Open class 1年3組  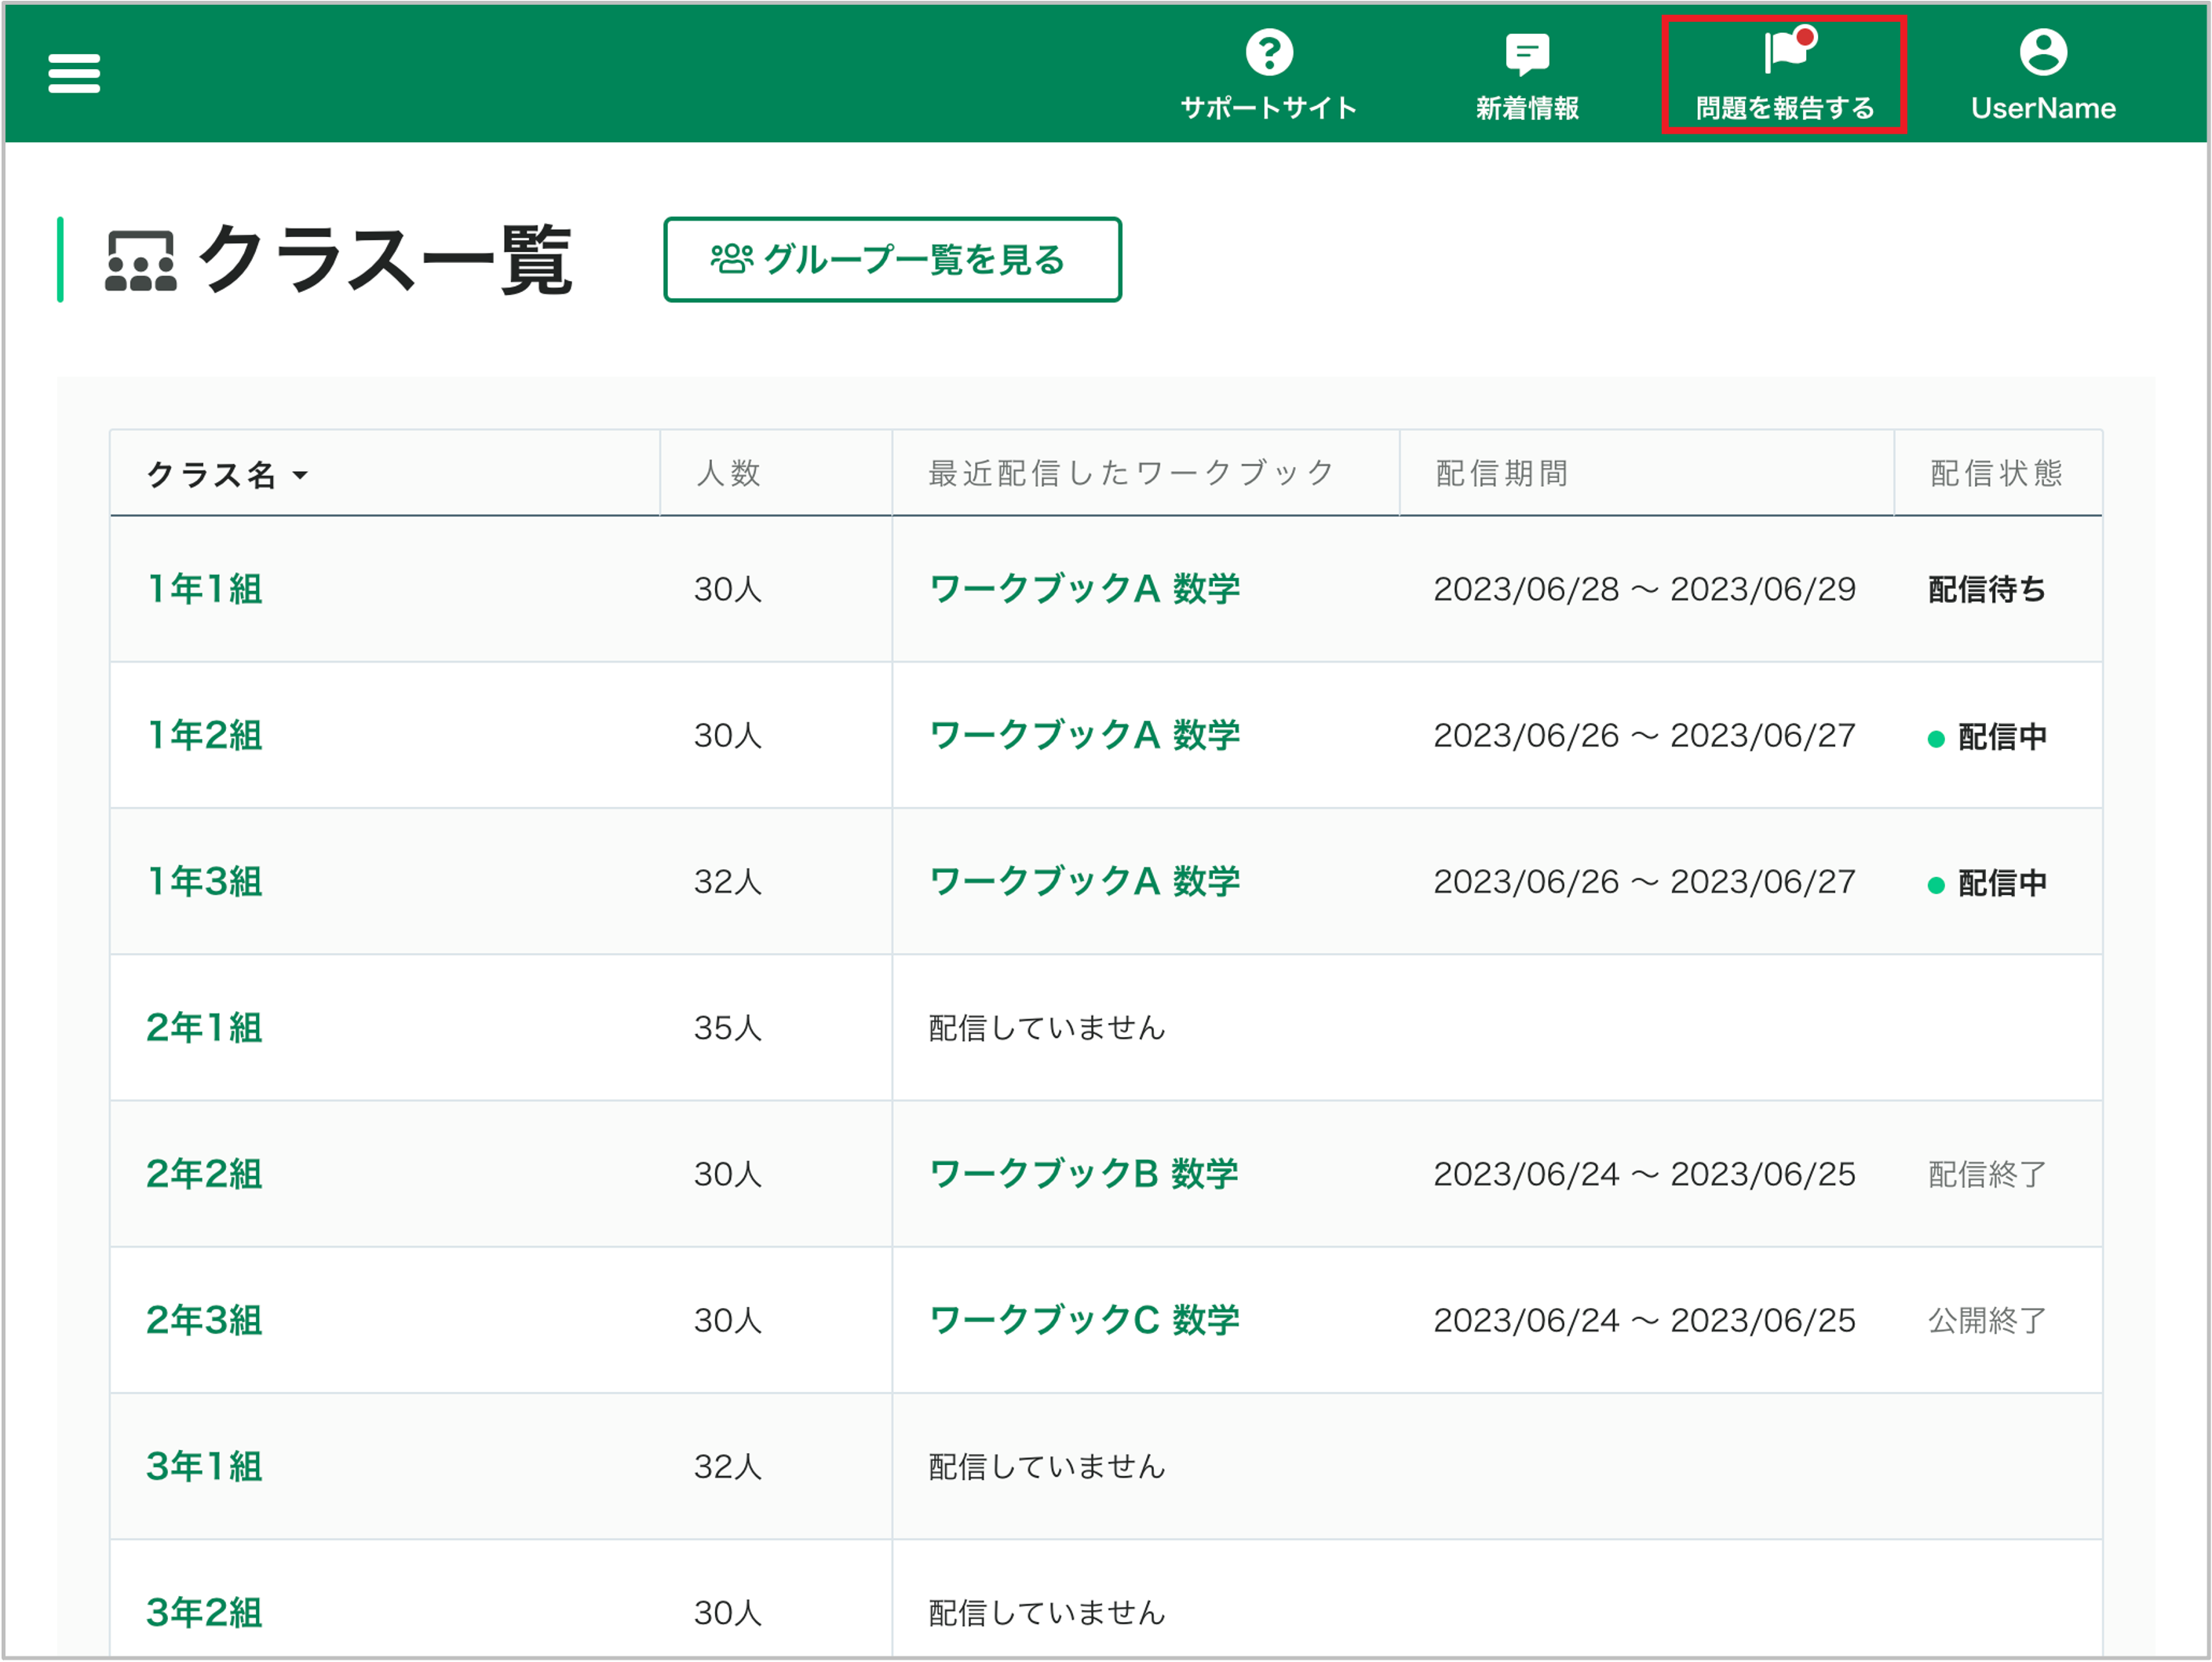tap(205, 881)
